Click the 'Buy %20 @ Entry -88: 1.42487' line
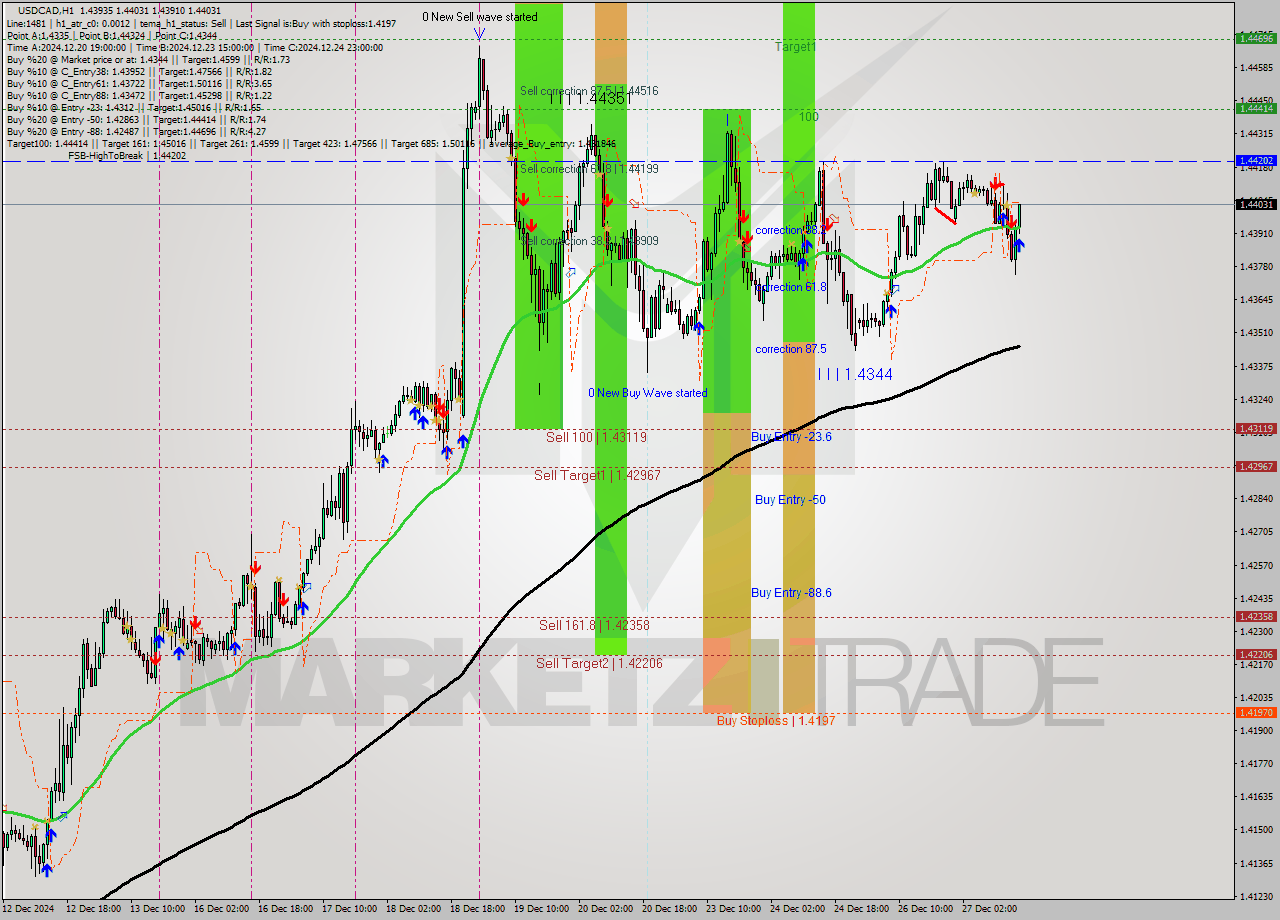 [136, 131]
